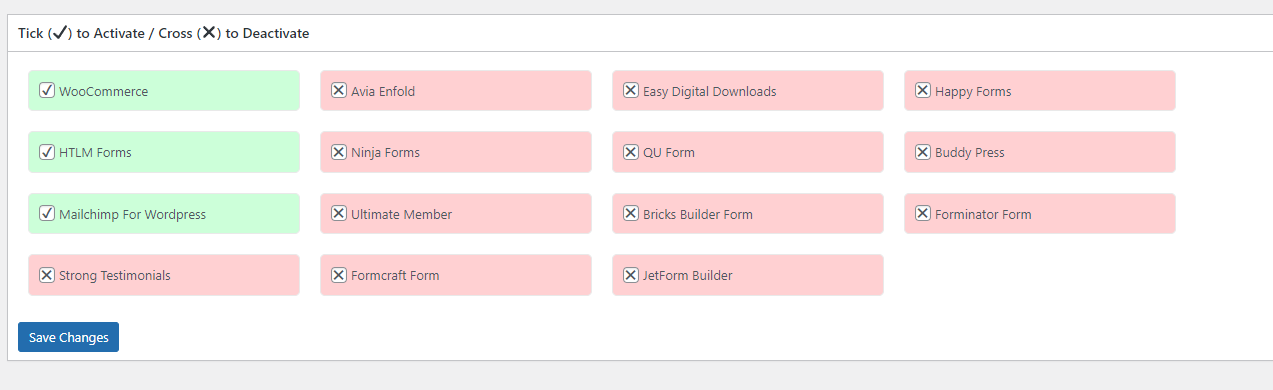Click the Save Changes button

(68, 337)
